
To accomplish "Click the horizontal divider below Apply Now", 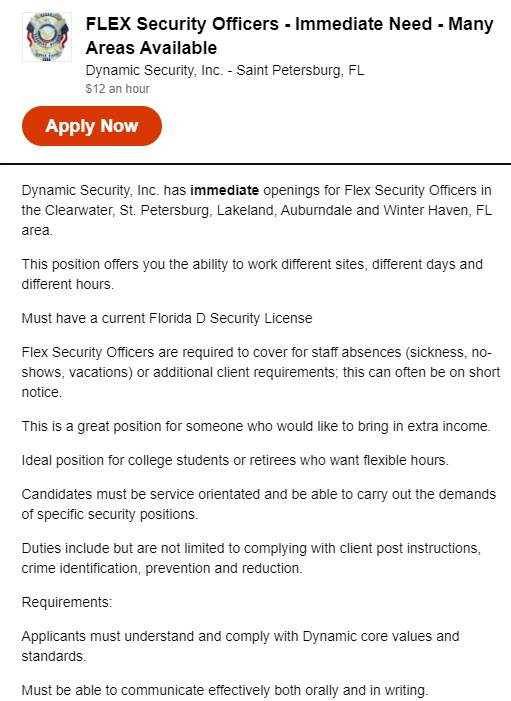I will point(255,164).
